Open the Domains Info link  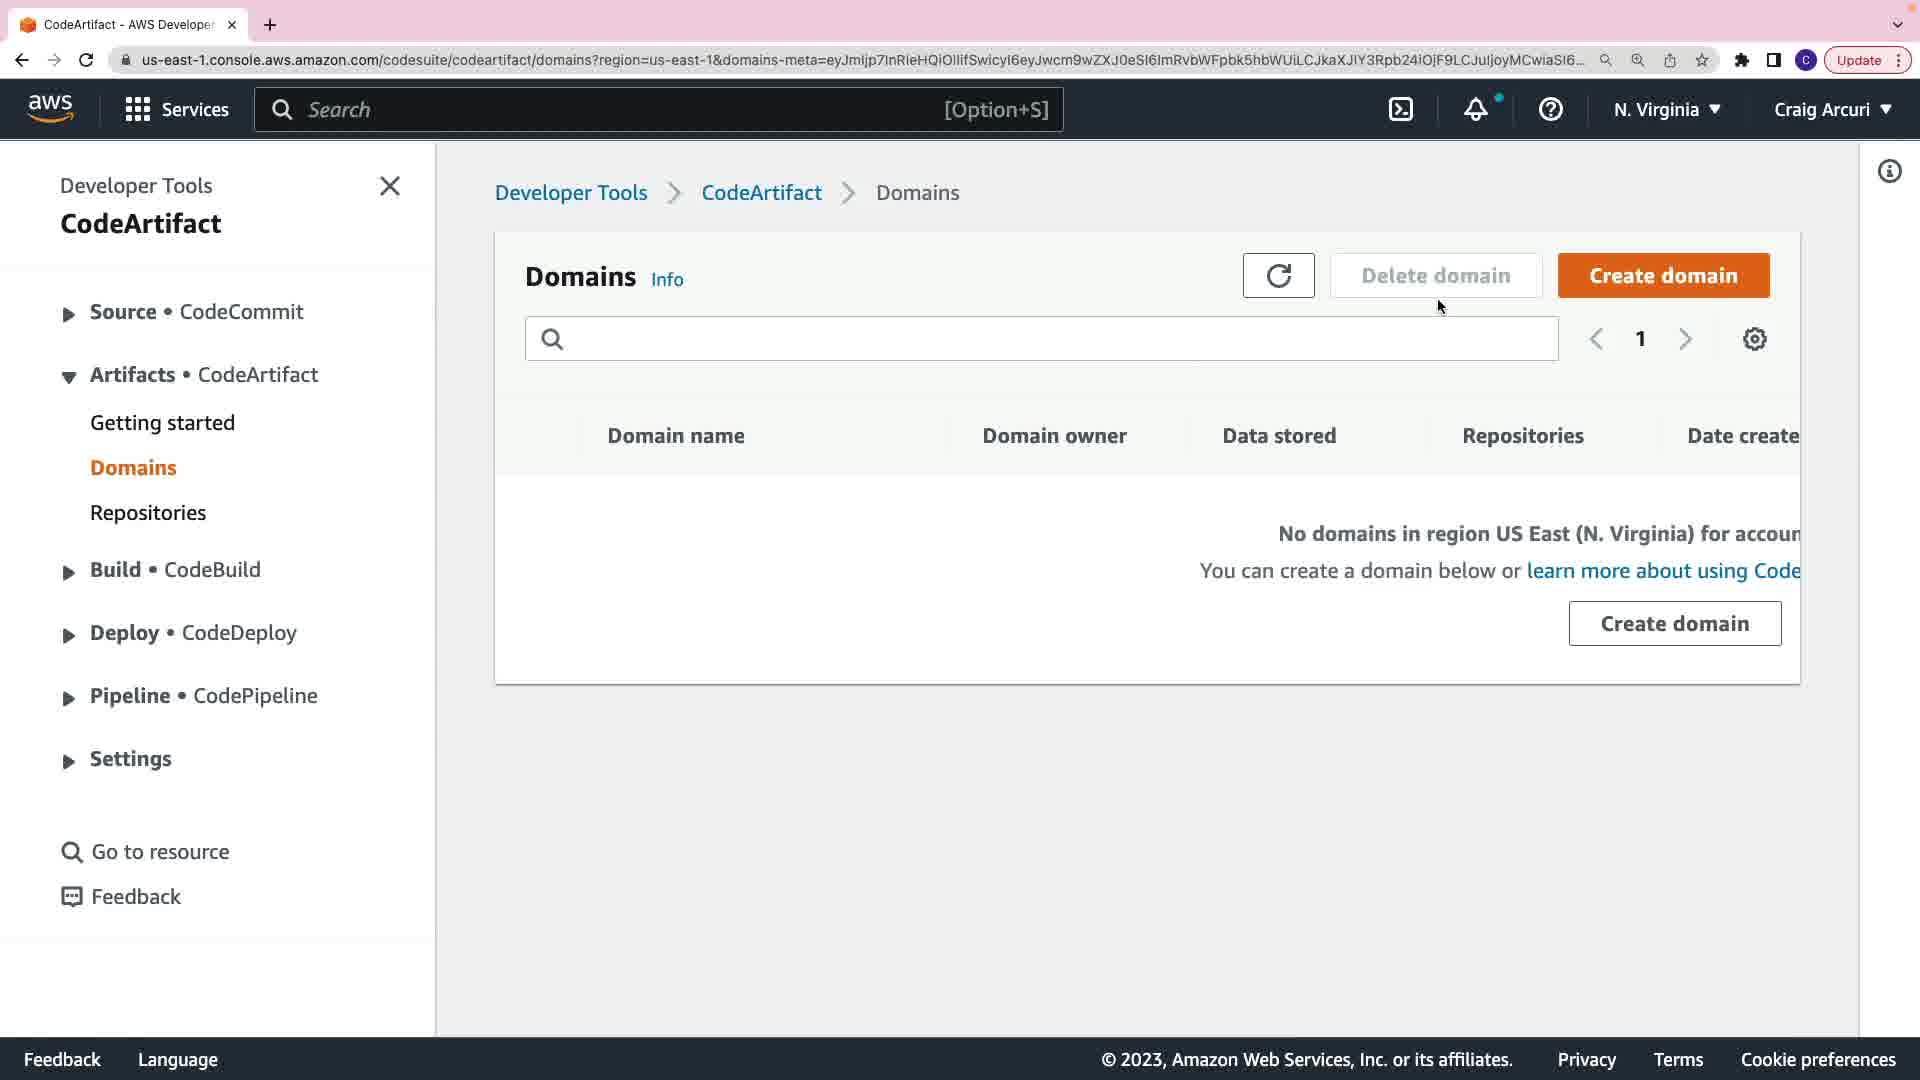[x=667, y=280]
